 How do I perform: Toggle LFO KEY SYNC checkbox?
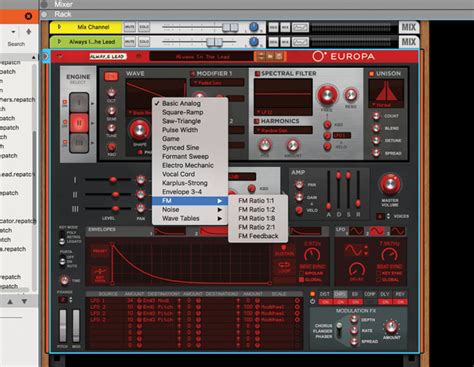[x=379, y=273]
